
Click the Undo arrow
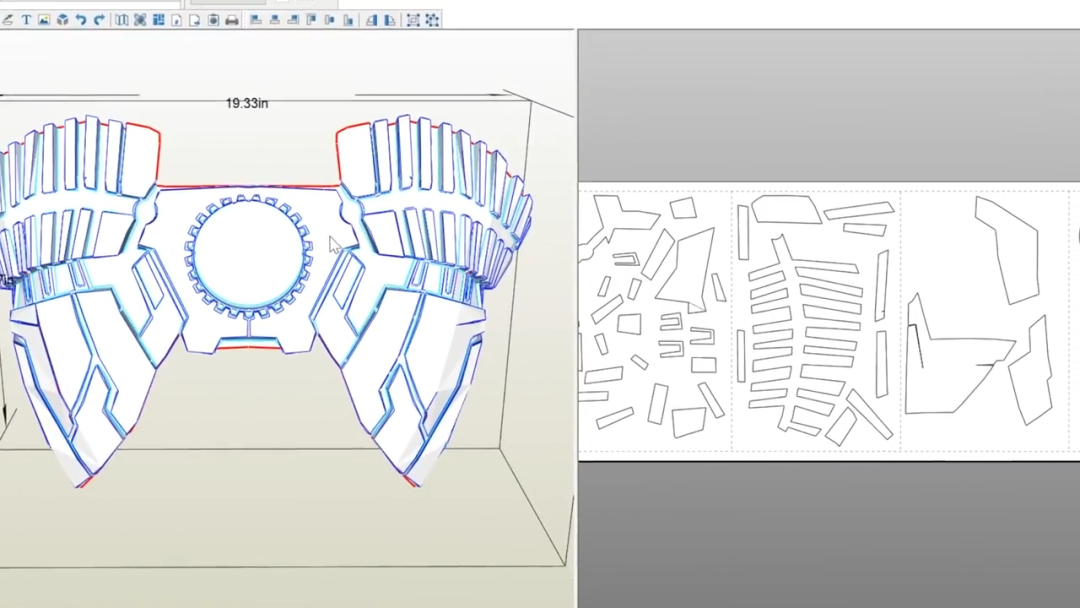click(x=81, y=20)
